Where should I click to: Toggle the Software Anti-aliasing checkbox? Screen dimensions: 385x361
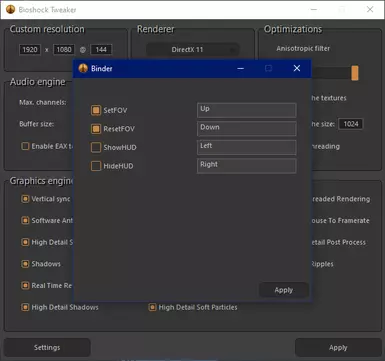coord(25,220)
